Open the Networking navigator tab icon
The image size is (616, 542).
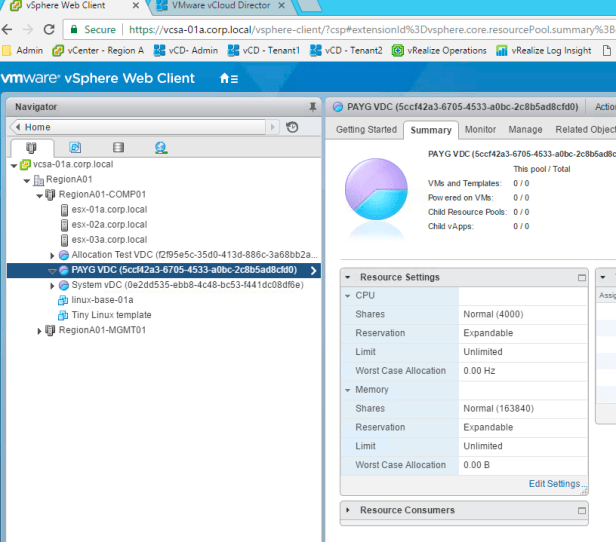tap(161, 148)
